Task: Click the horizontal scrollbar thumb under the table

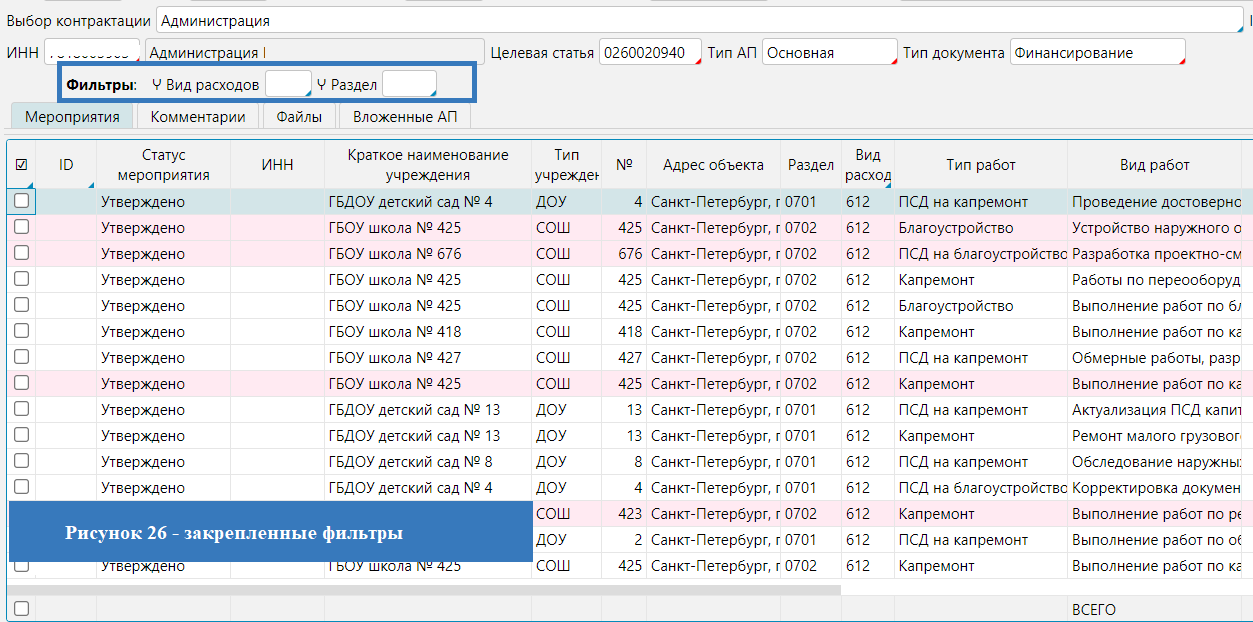Action: (424, 589)
